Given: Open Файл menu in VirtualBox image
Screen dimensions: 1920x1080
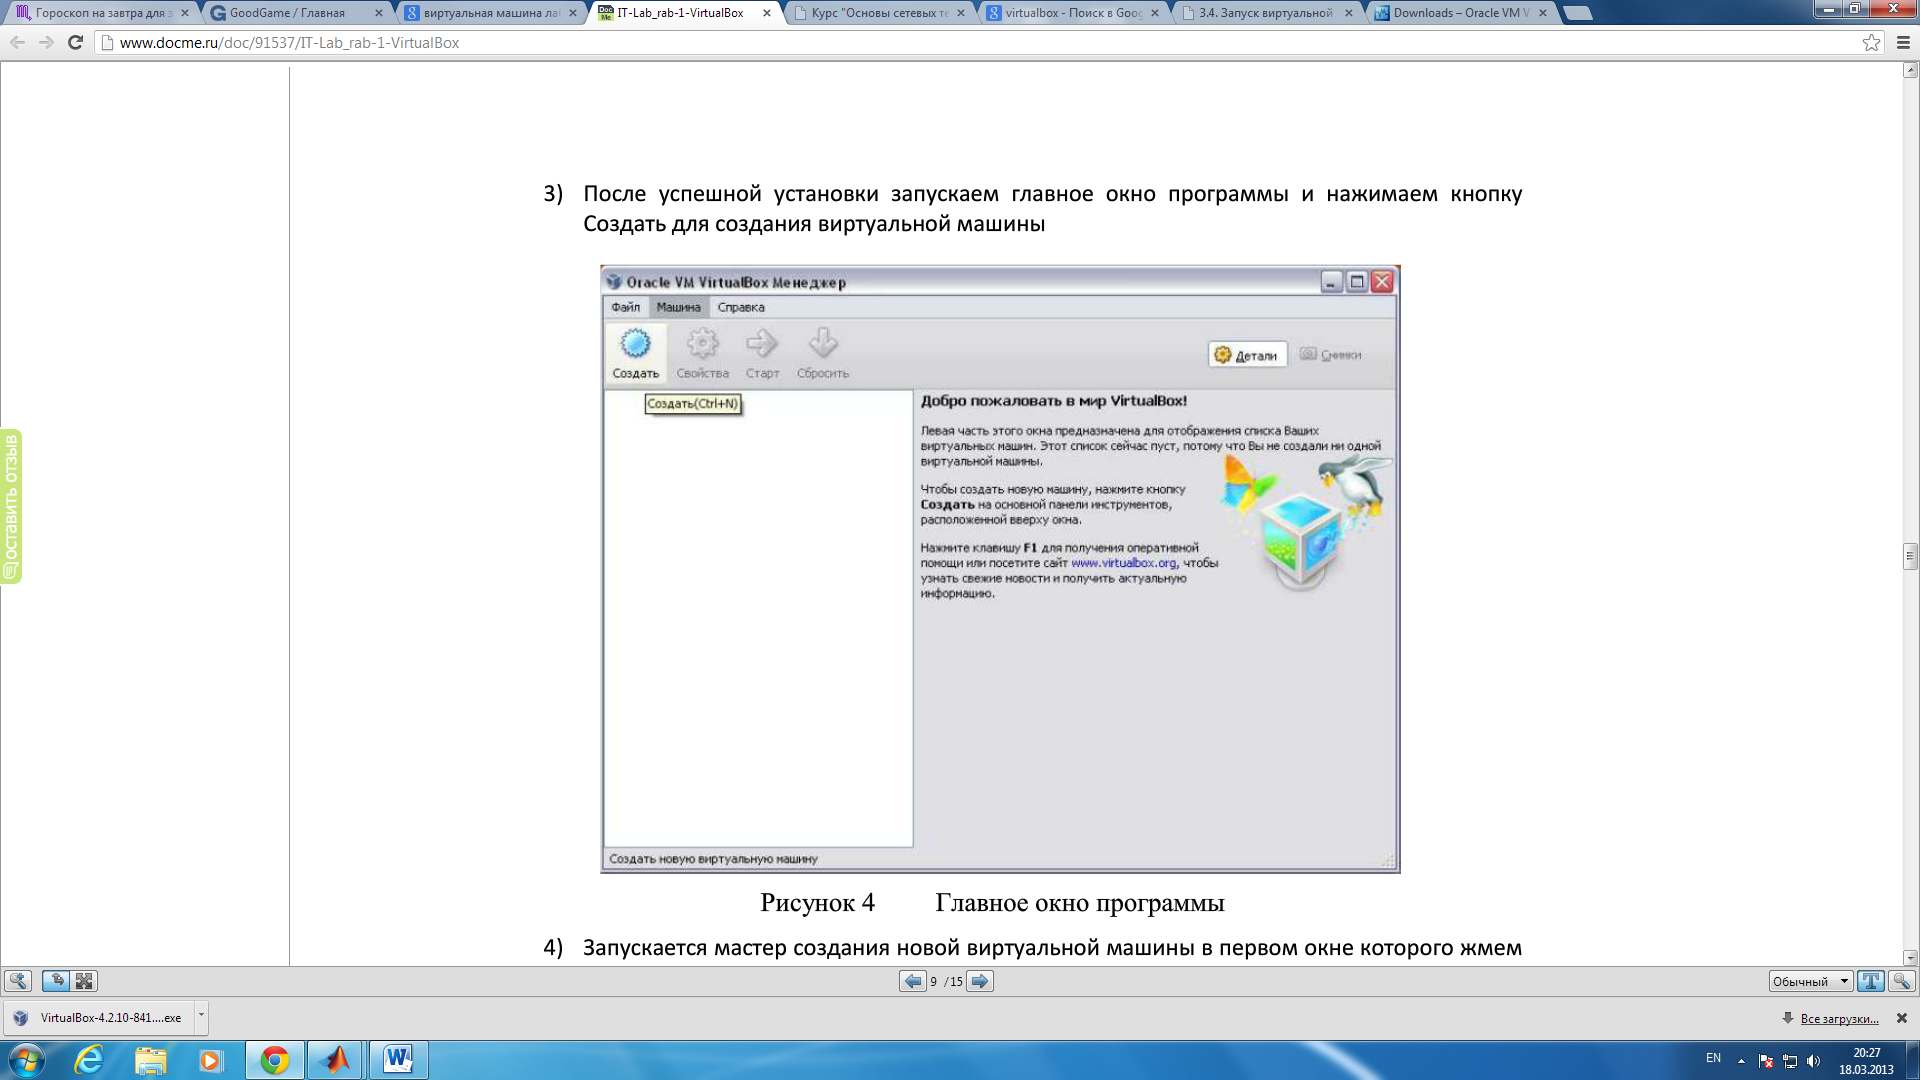Looking at the screenshot, I should (x=626, y=307).
